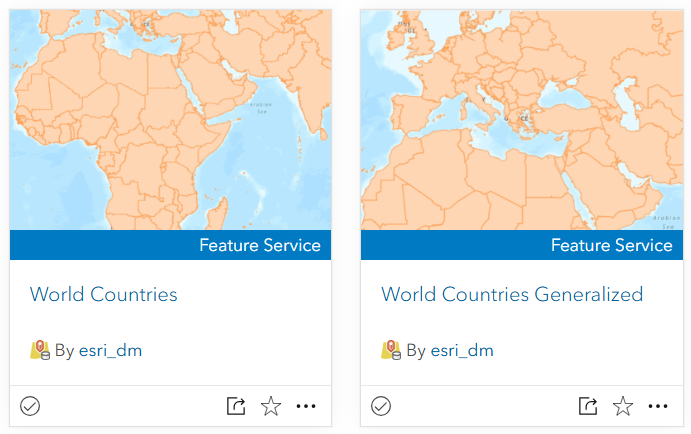691x434 pixels.
Task: Open more options for World Countries Generalized
Action: coord(658,406)
